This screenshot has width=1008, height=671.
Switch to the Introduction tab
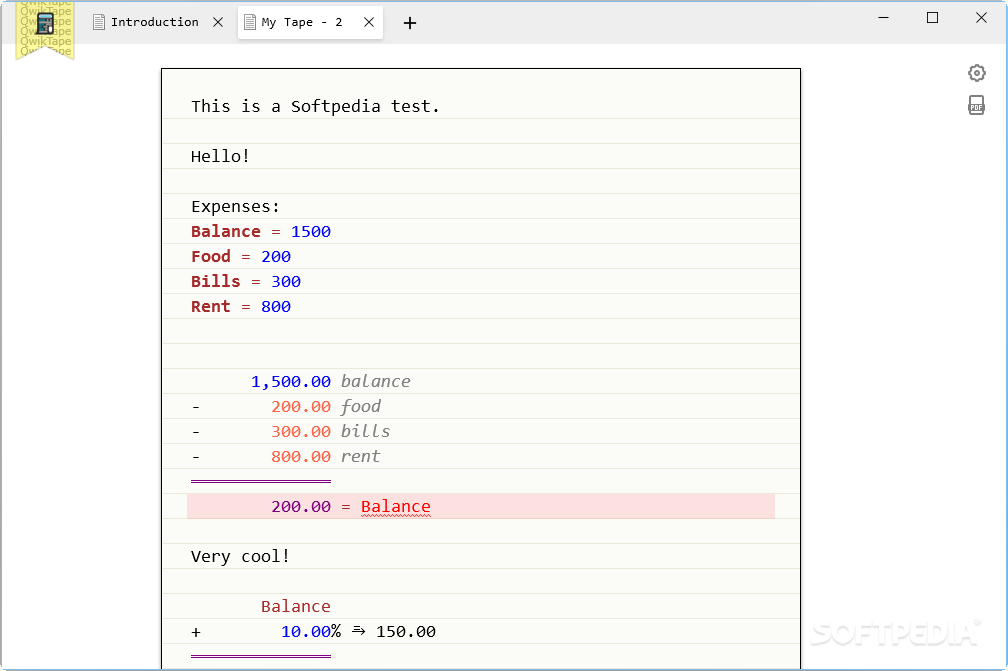(154, 22)
